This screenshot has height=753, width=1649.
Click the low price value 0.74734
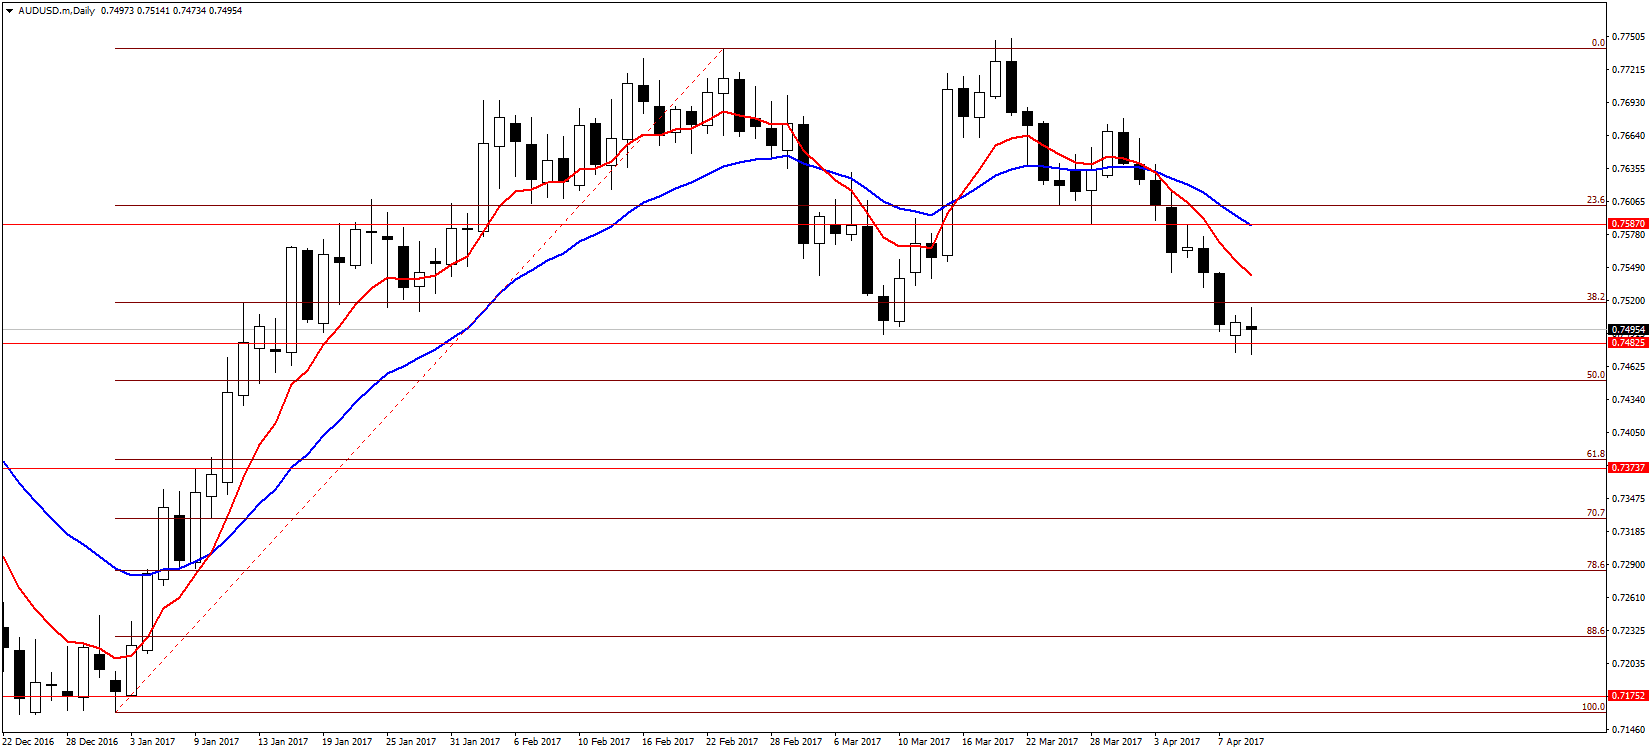[x=190, y=11]
